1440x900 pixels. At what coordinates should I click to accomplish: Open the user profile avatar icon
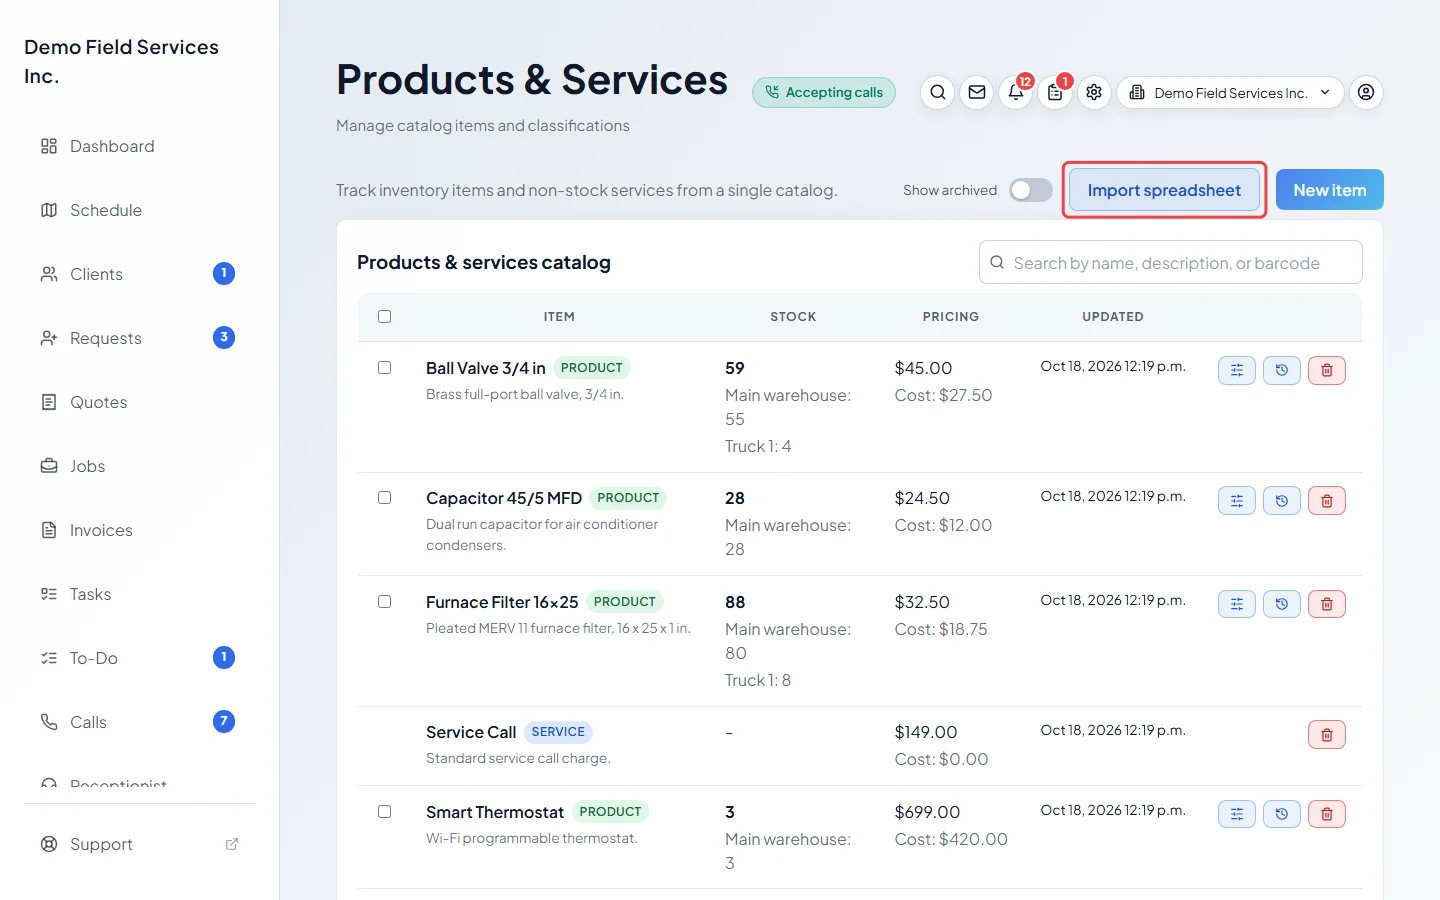(1366, 92)
